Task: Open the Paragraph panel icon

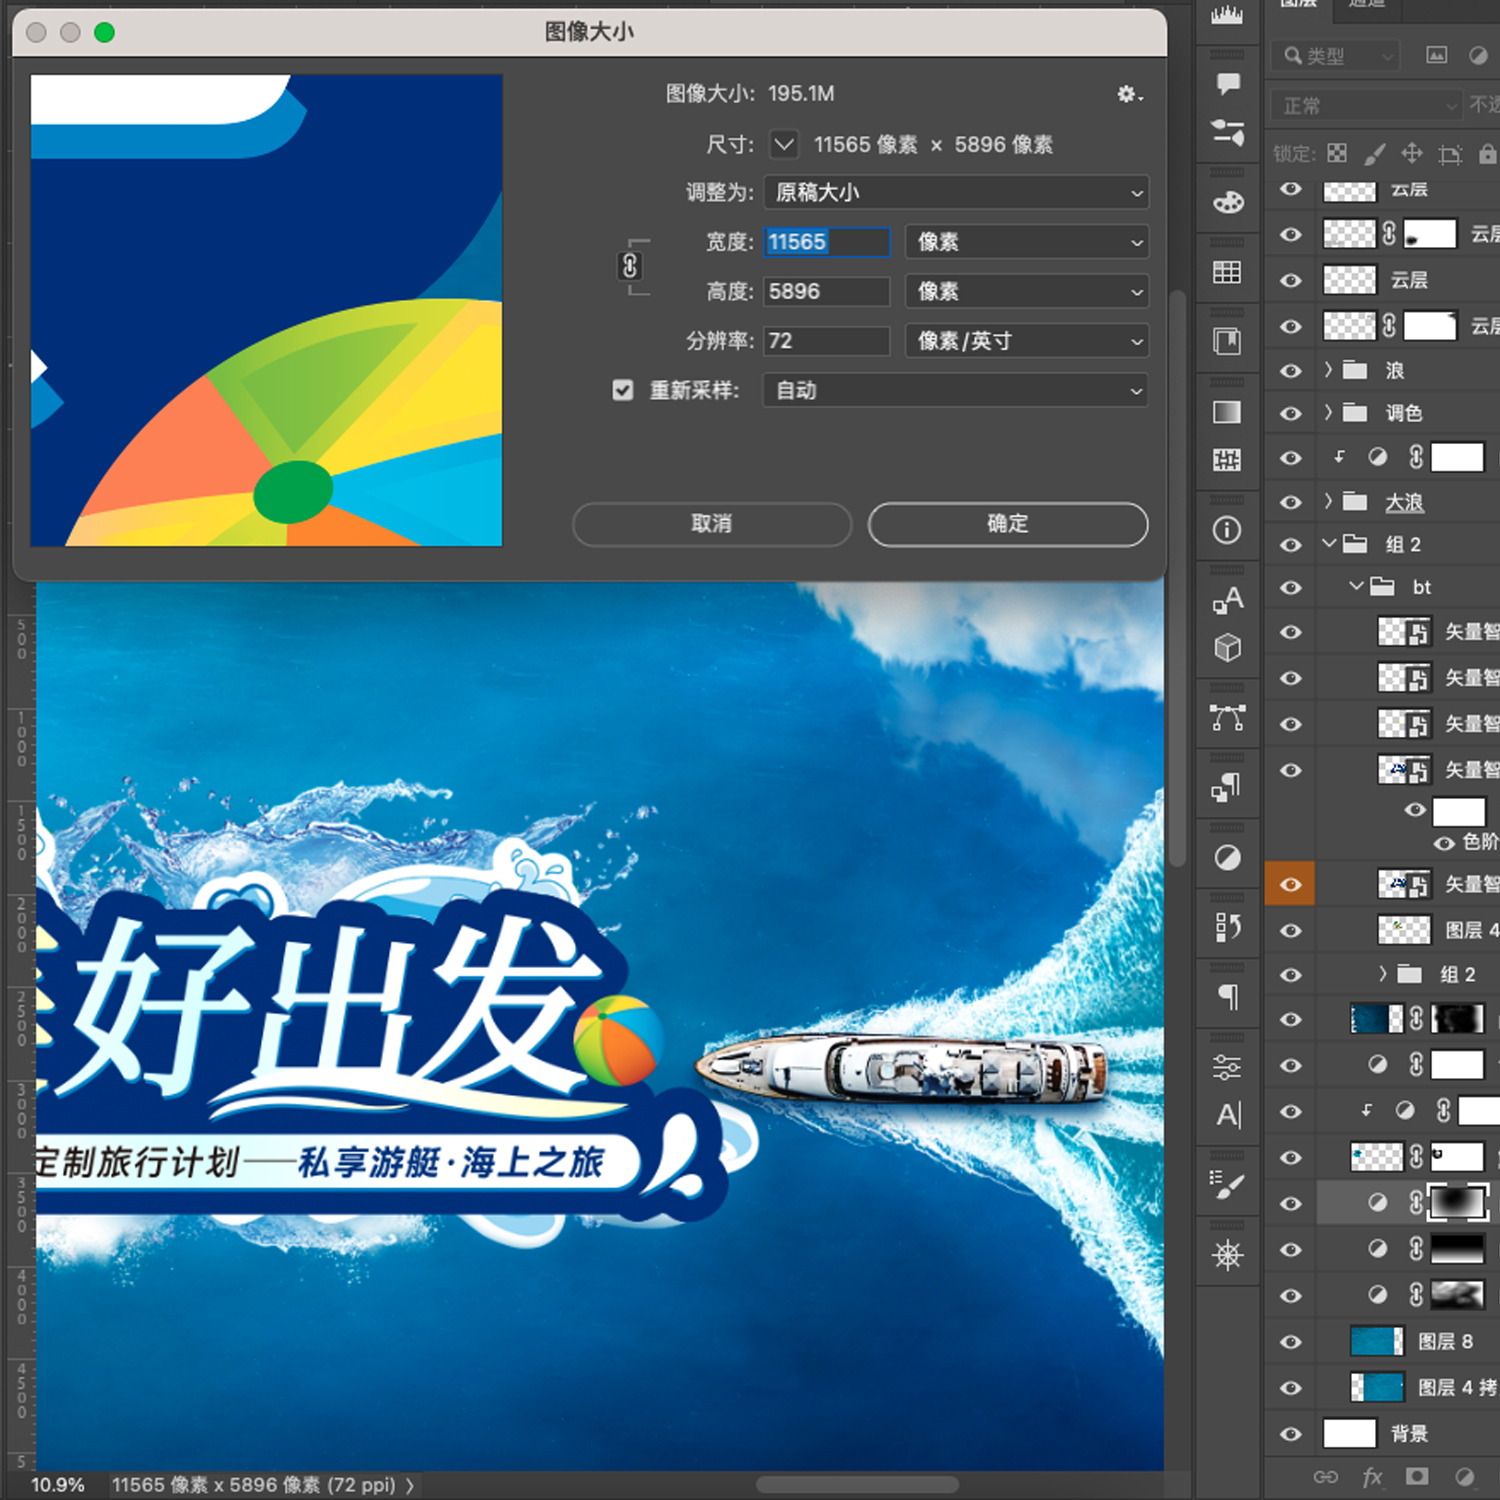Action: click(1227, 997)
